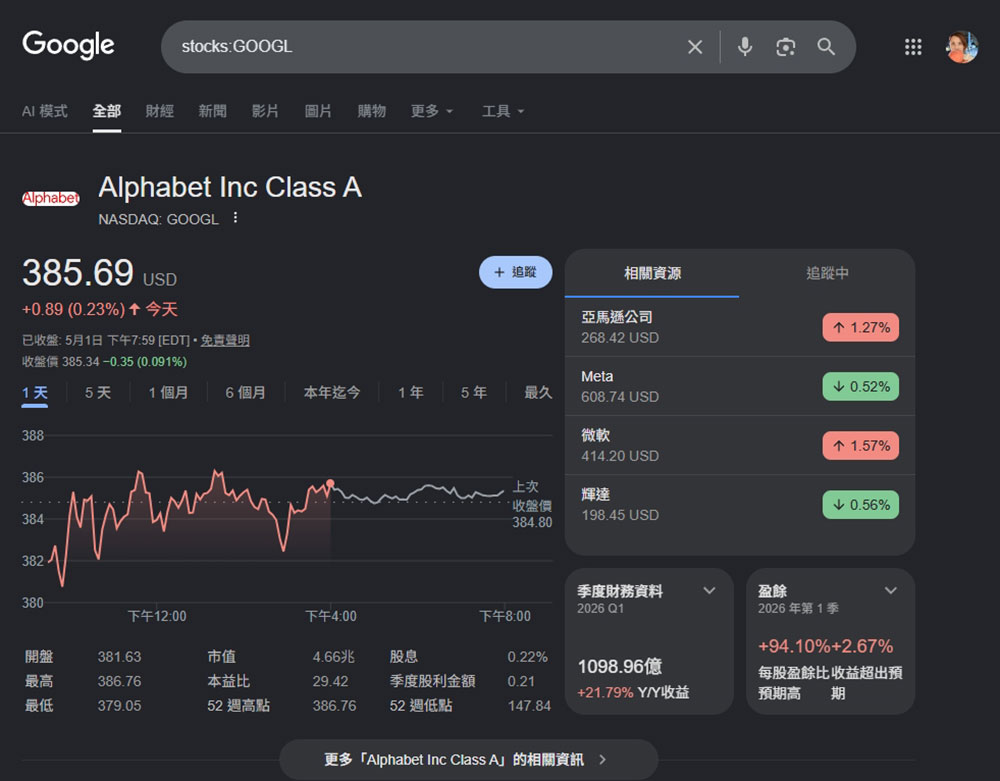Image resolution: width=1000 pixels, height=781 pixels.
Task: Click the 下午4:00 closing point on chart
Action: coord(330,483)
